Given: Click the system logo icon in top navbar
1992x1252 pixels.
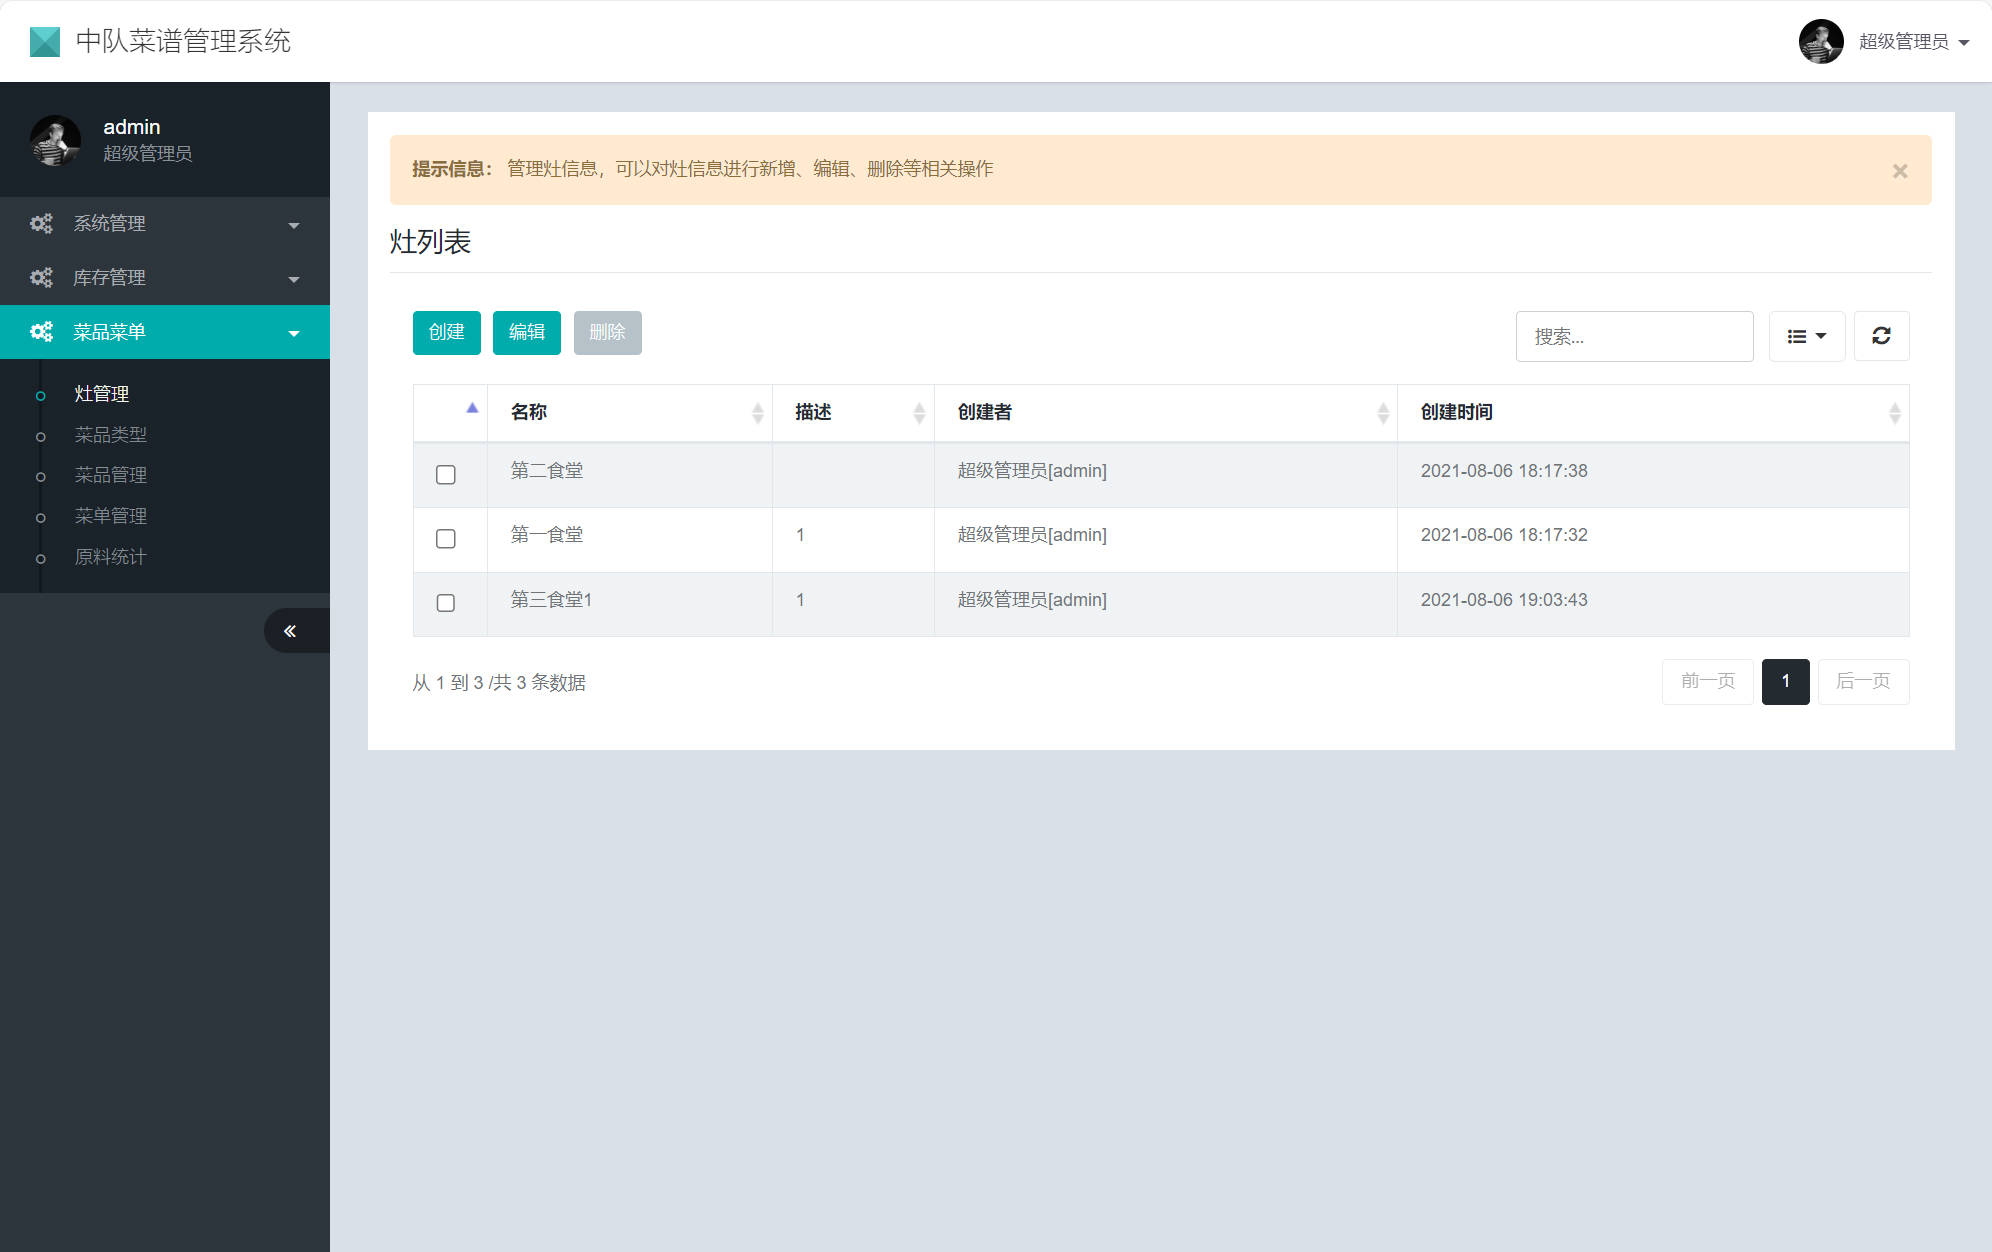Looking at the screenshot, I should pos(44,40).
